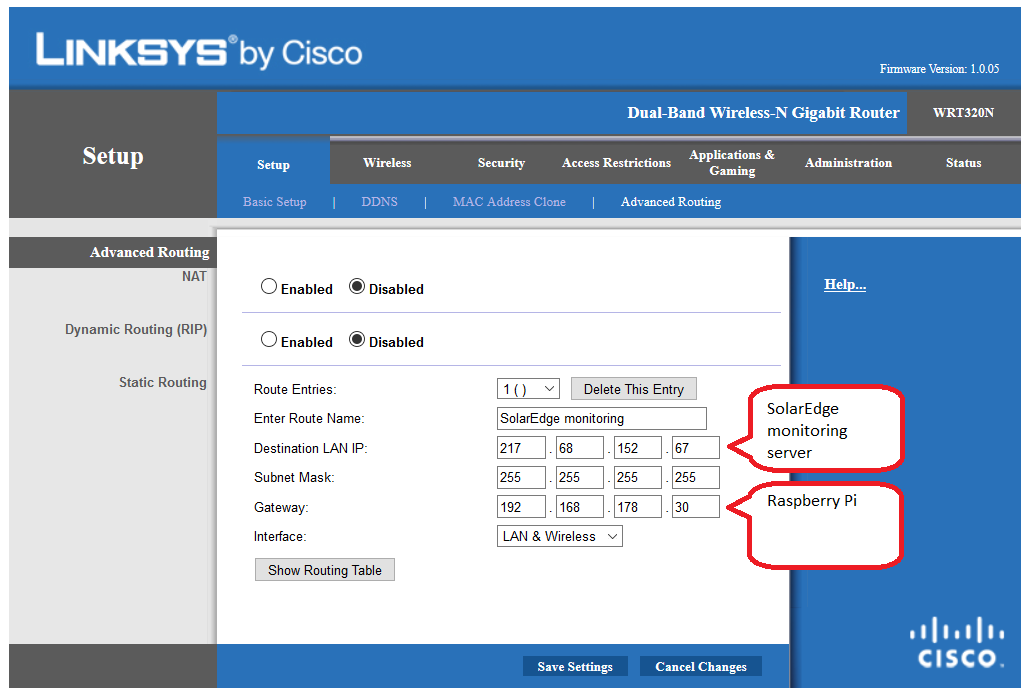The image size is (1031, 695).
Task: Click Cancel Changes button
Action: point(700,667)
